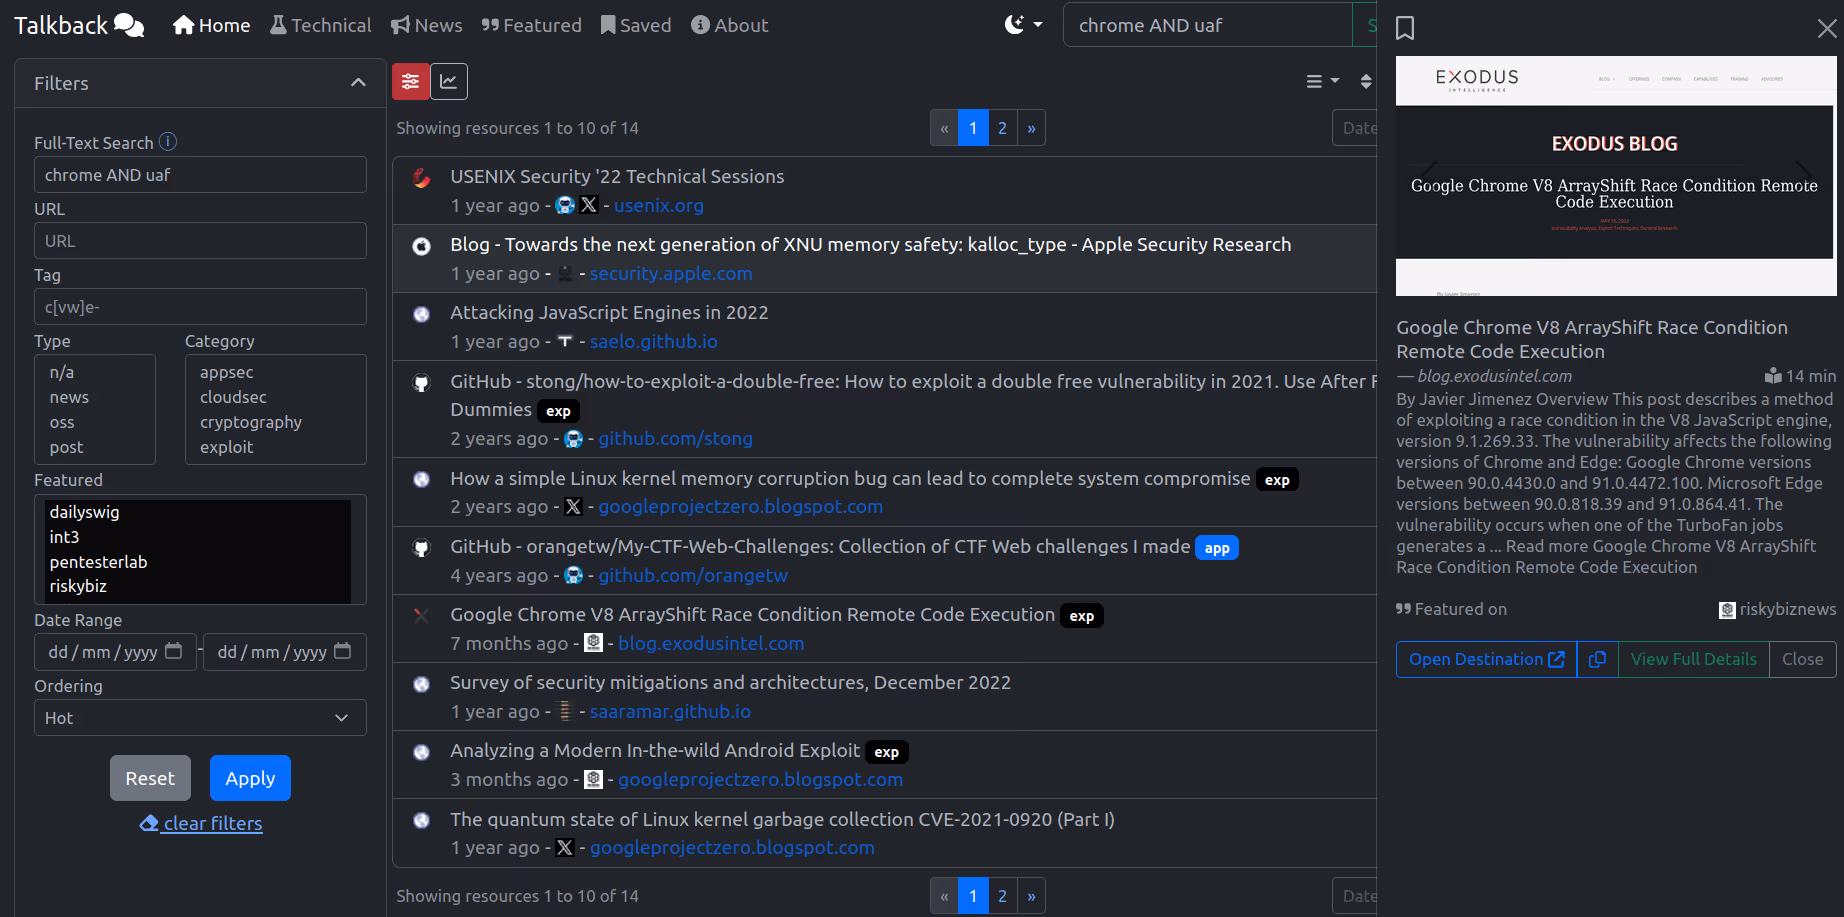This screenshot has height=917, width=1844.
Task: Click the end date calendar icon
Action: (x=342, y=651)
